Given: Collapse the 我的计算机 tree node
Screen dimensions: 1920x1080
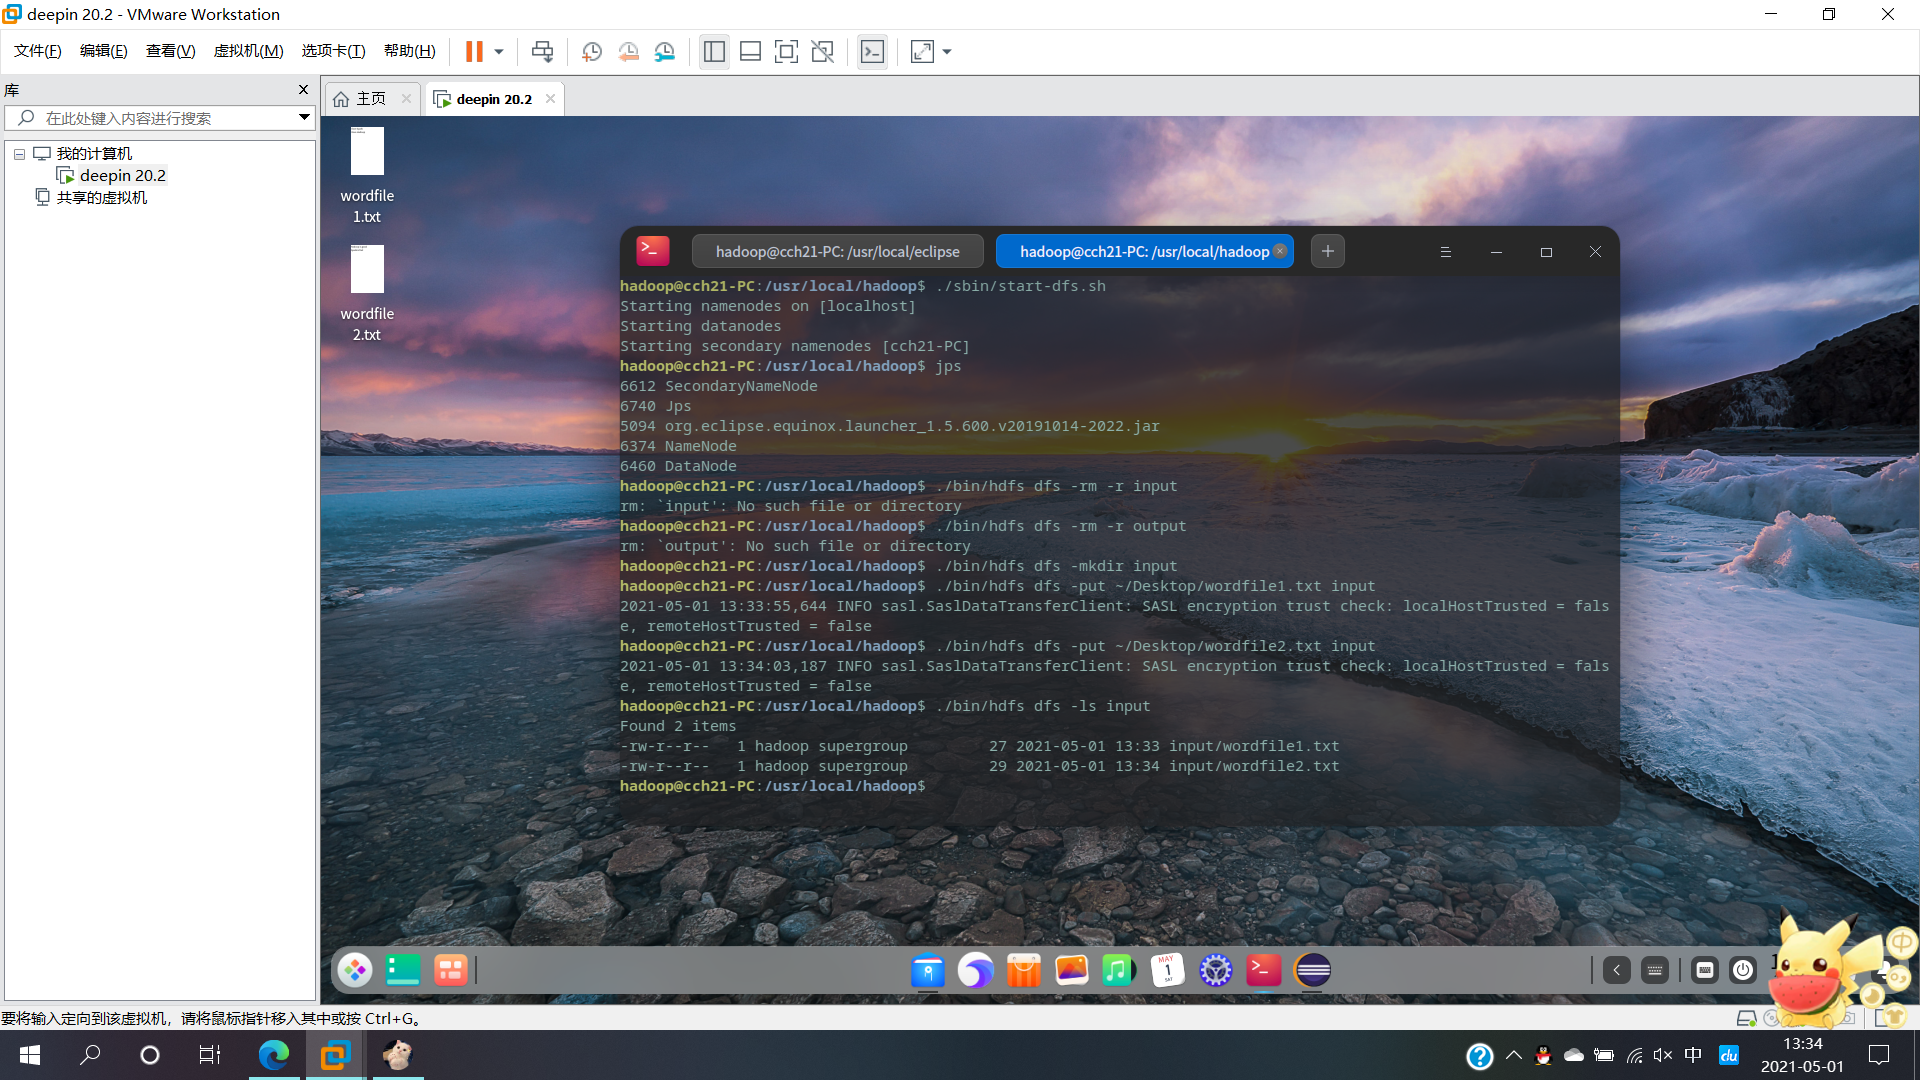Looking at the screenshot, I should click(x=19, y=154).
